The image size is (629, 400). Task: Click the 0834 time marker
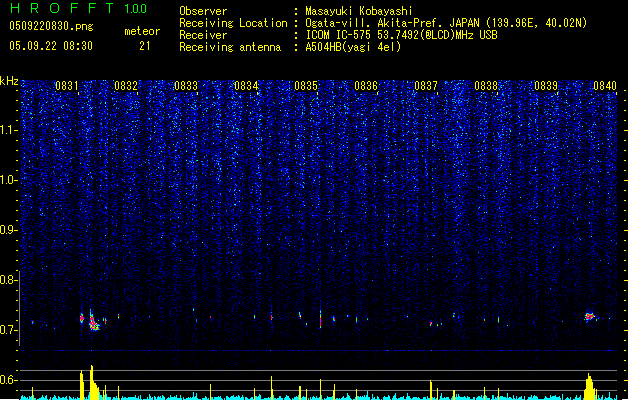(x=246, y=86)
